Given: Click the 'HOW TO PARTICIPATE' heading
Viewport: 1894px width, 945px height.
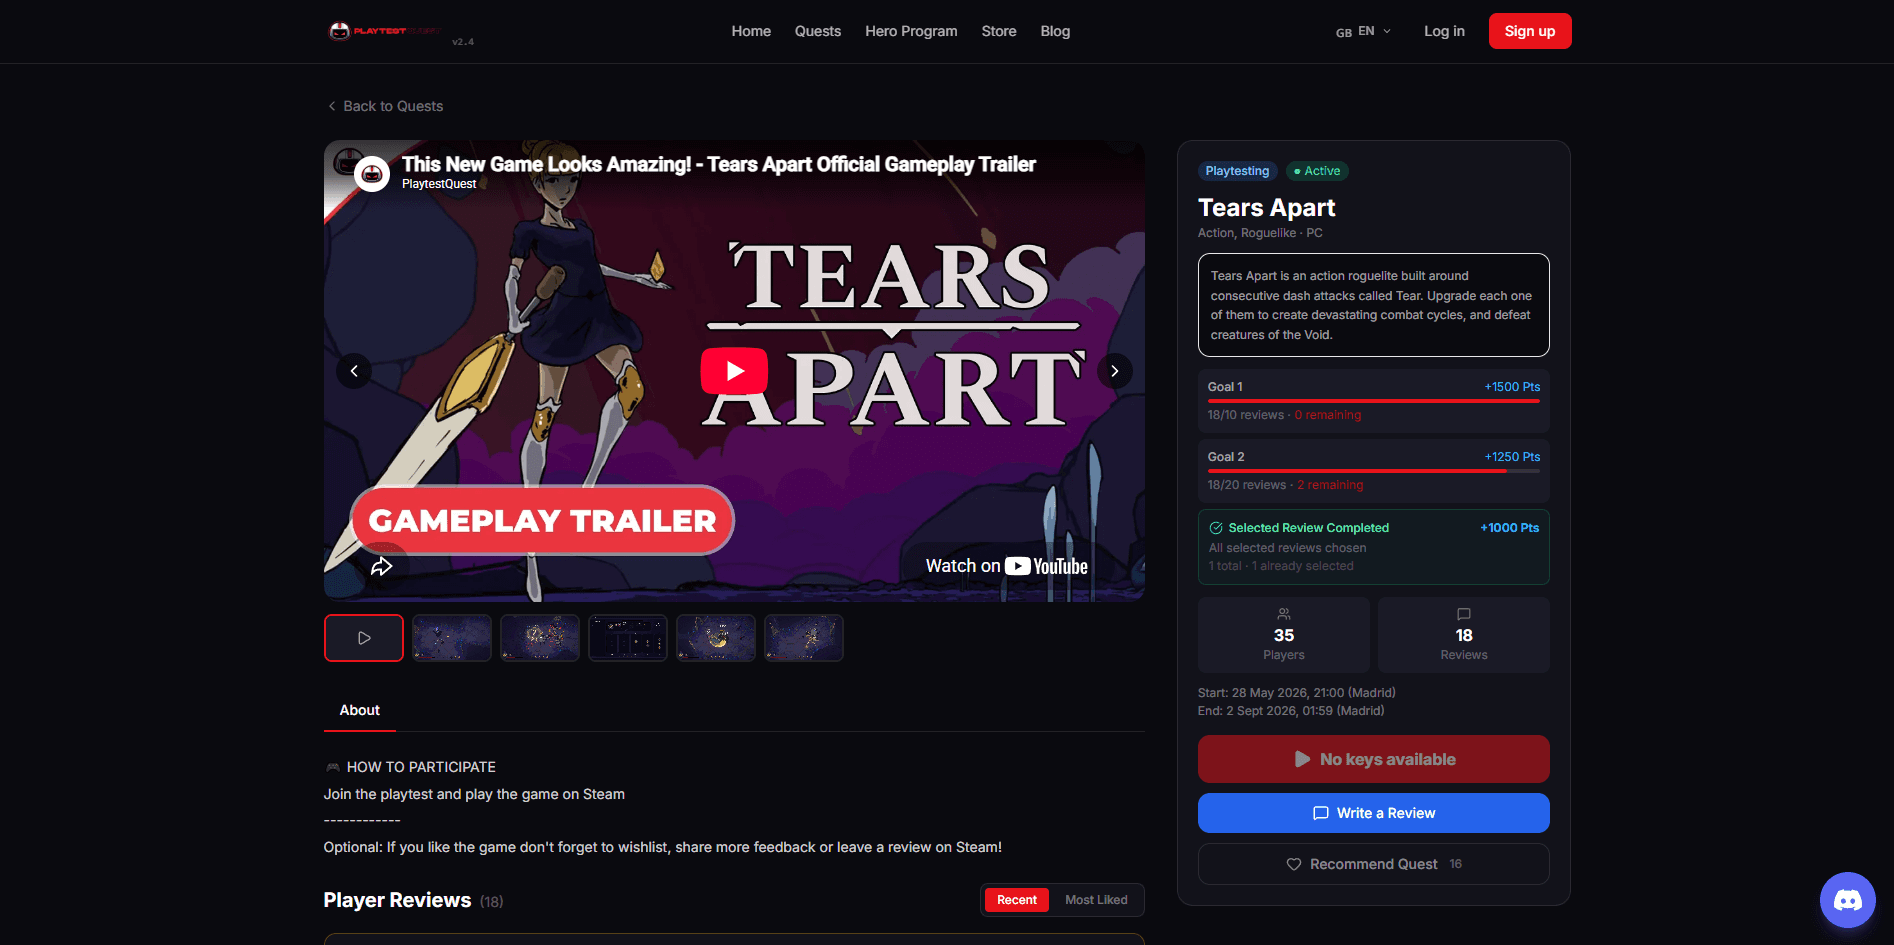Looking at the screenshot, I should click(x=421, y=767).
